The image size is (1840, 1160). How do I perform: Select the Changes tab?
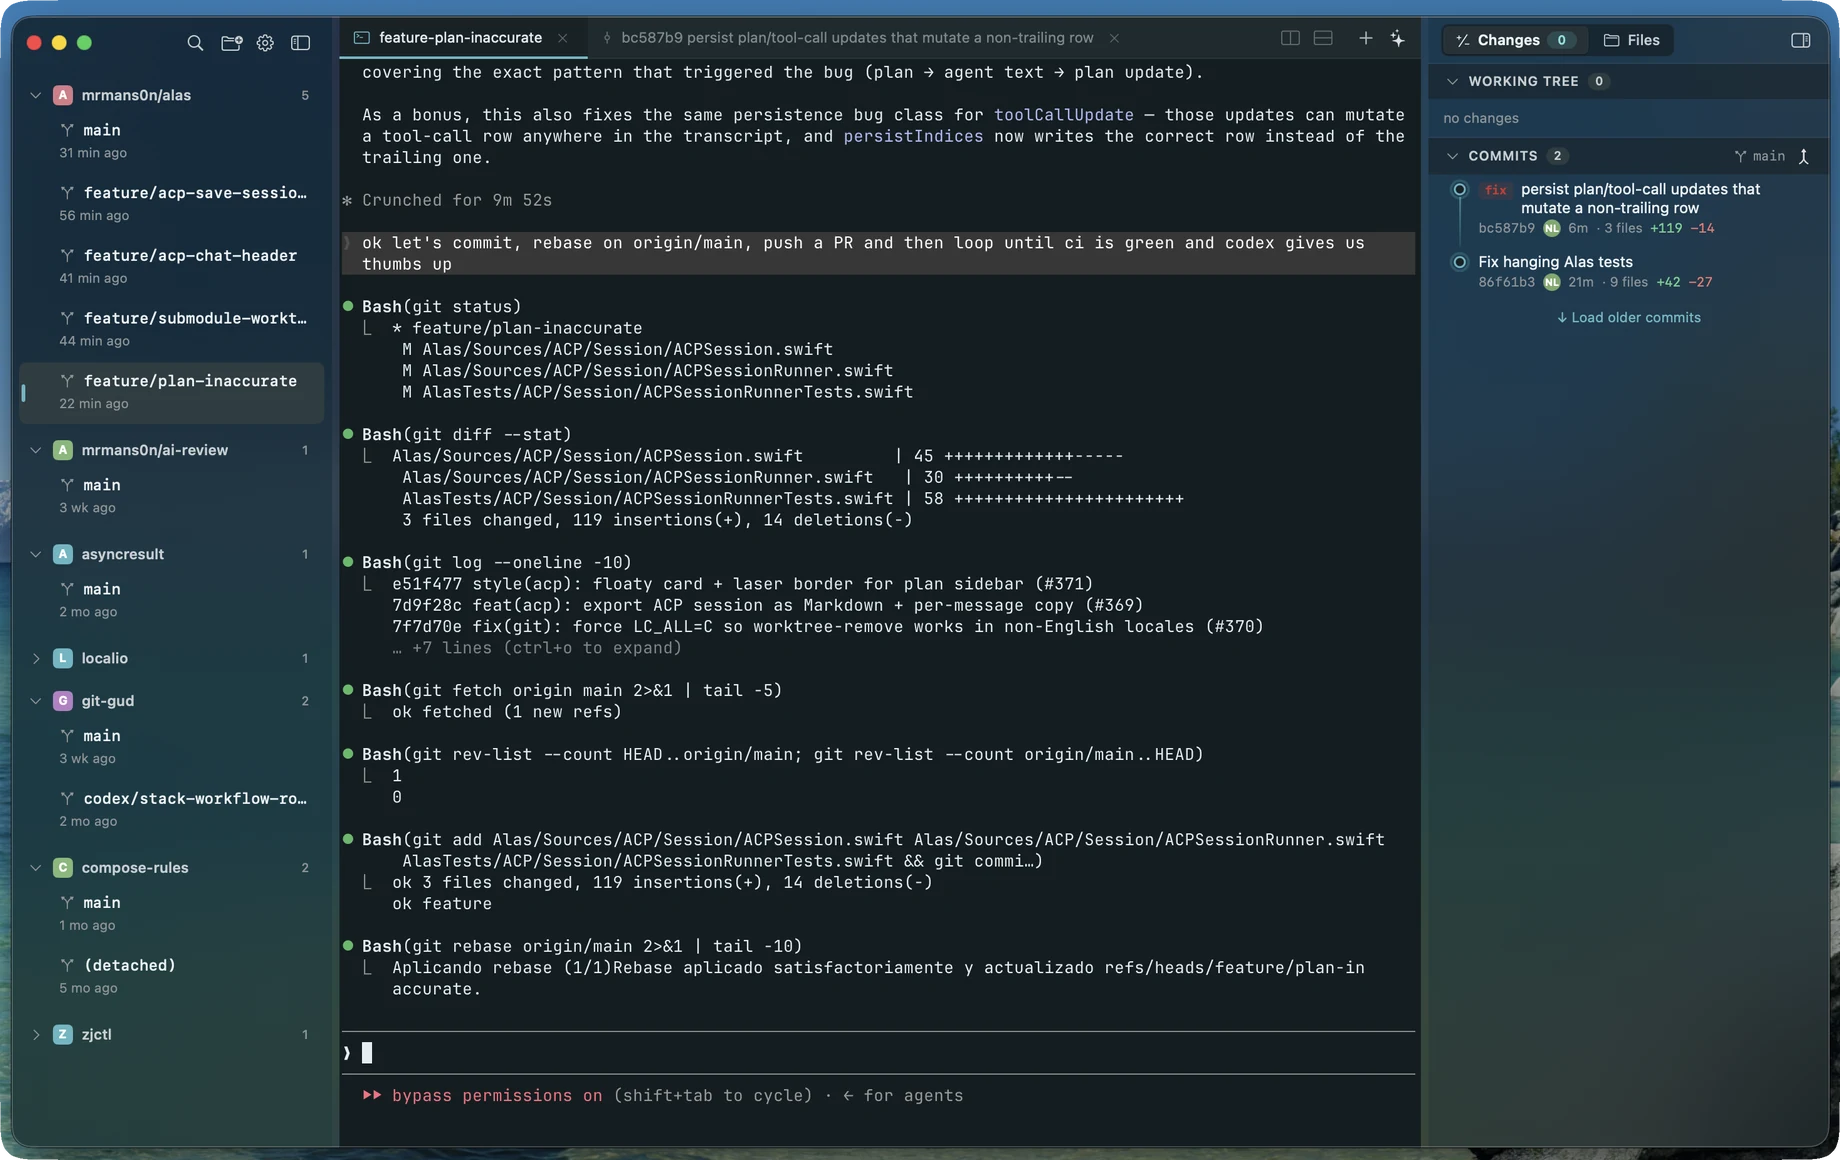pos(1514,40)
